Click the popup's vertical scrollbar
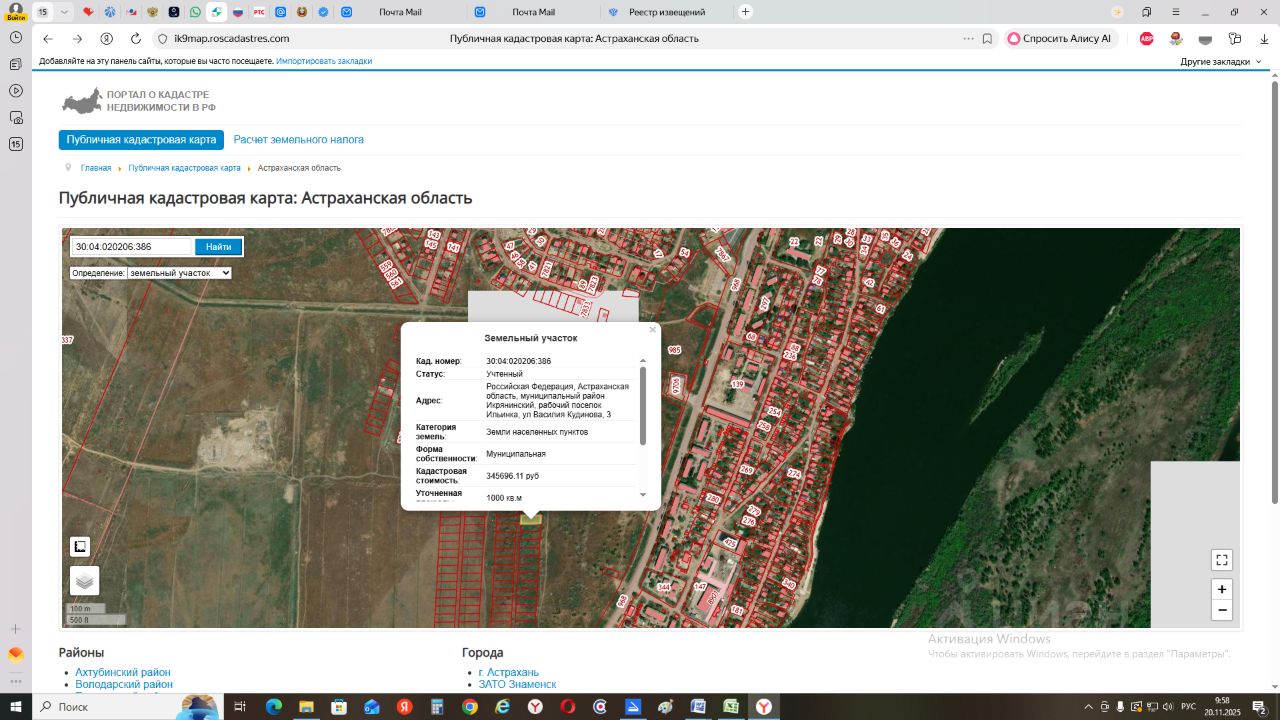Screen dimensions: 1280x720 (643, 405)
